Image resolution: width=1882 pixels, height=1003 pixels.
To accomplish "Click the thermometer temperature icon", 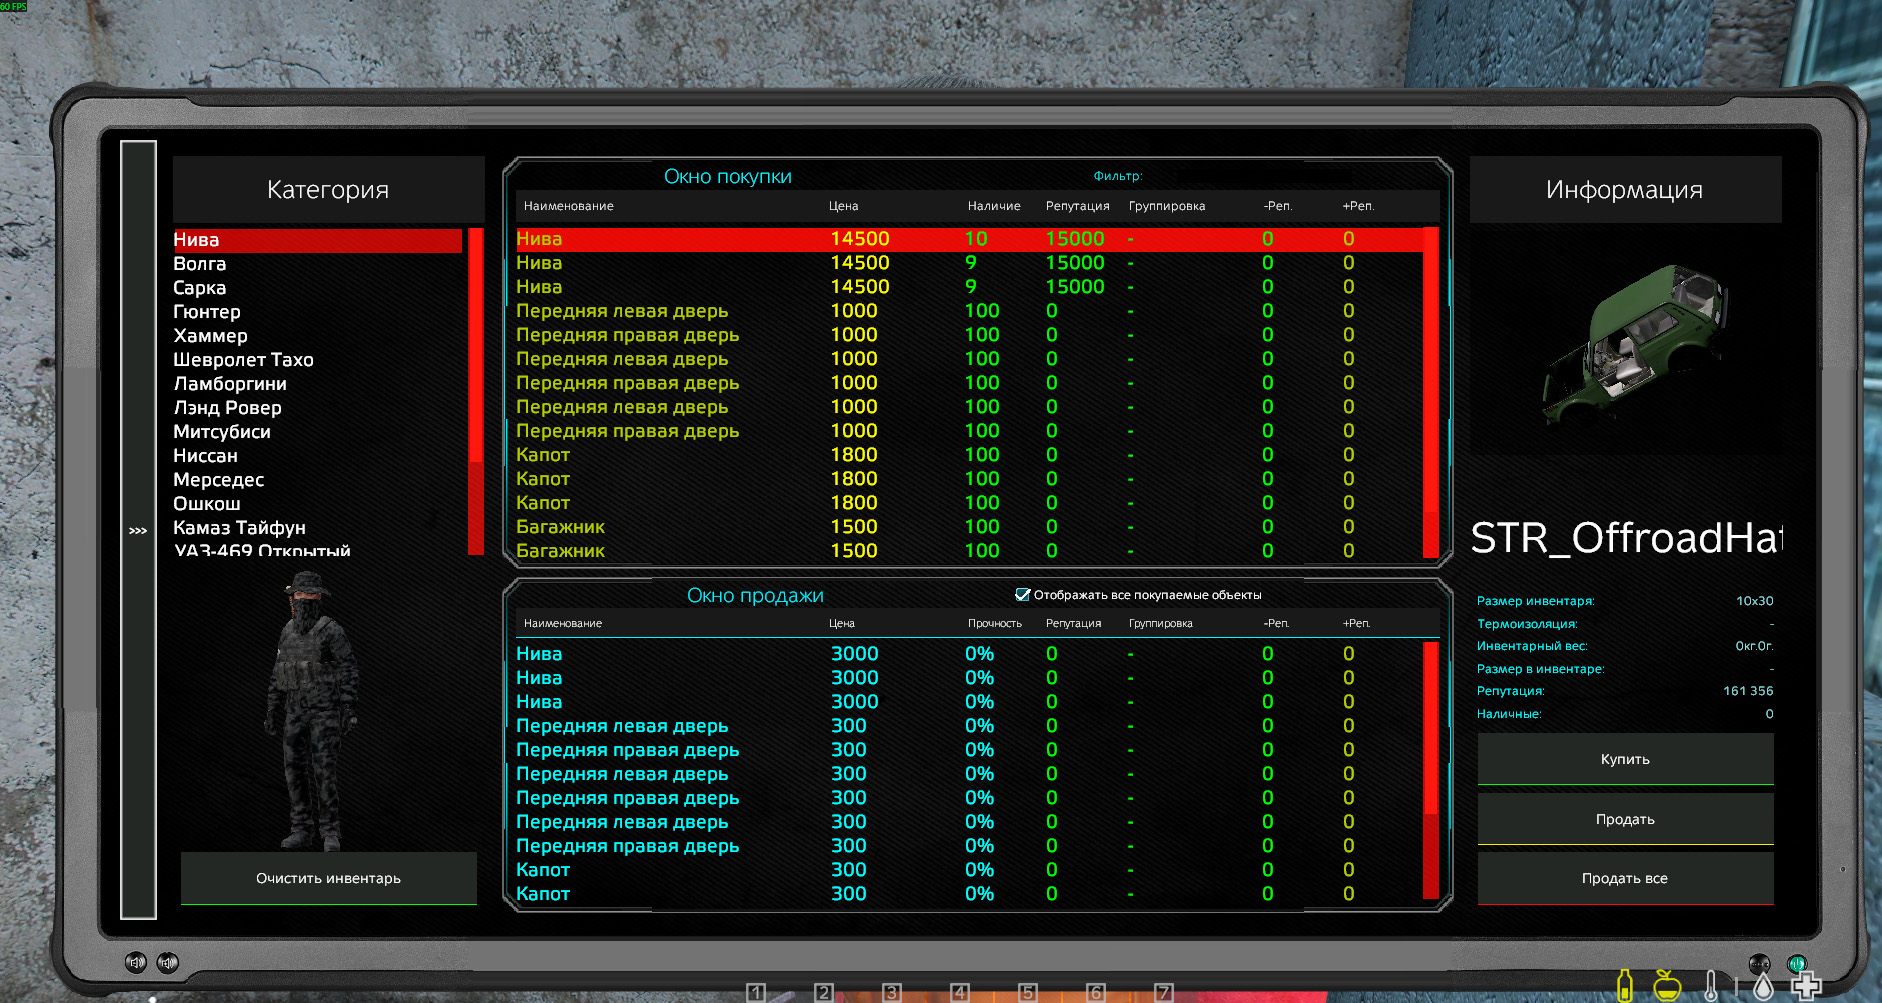I will [1711, 986].
